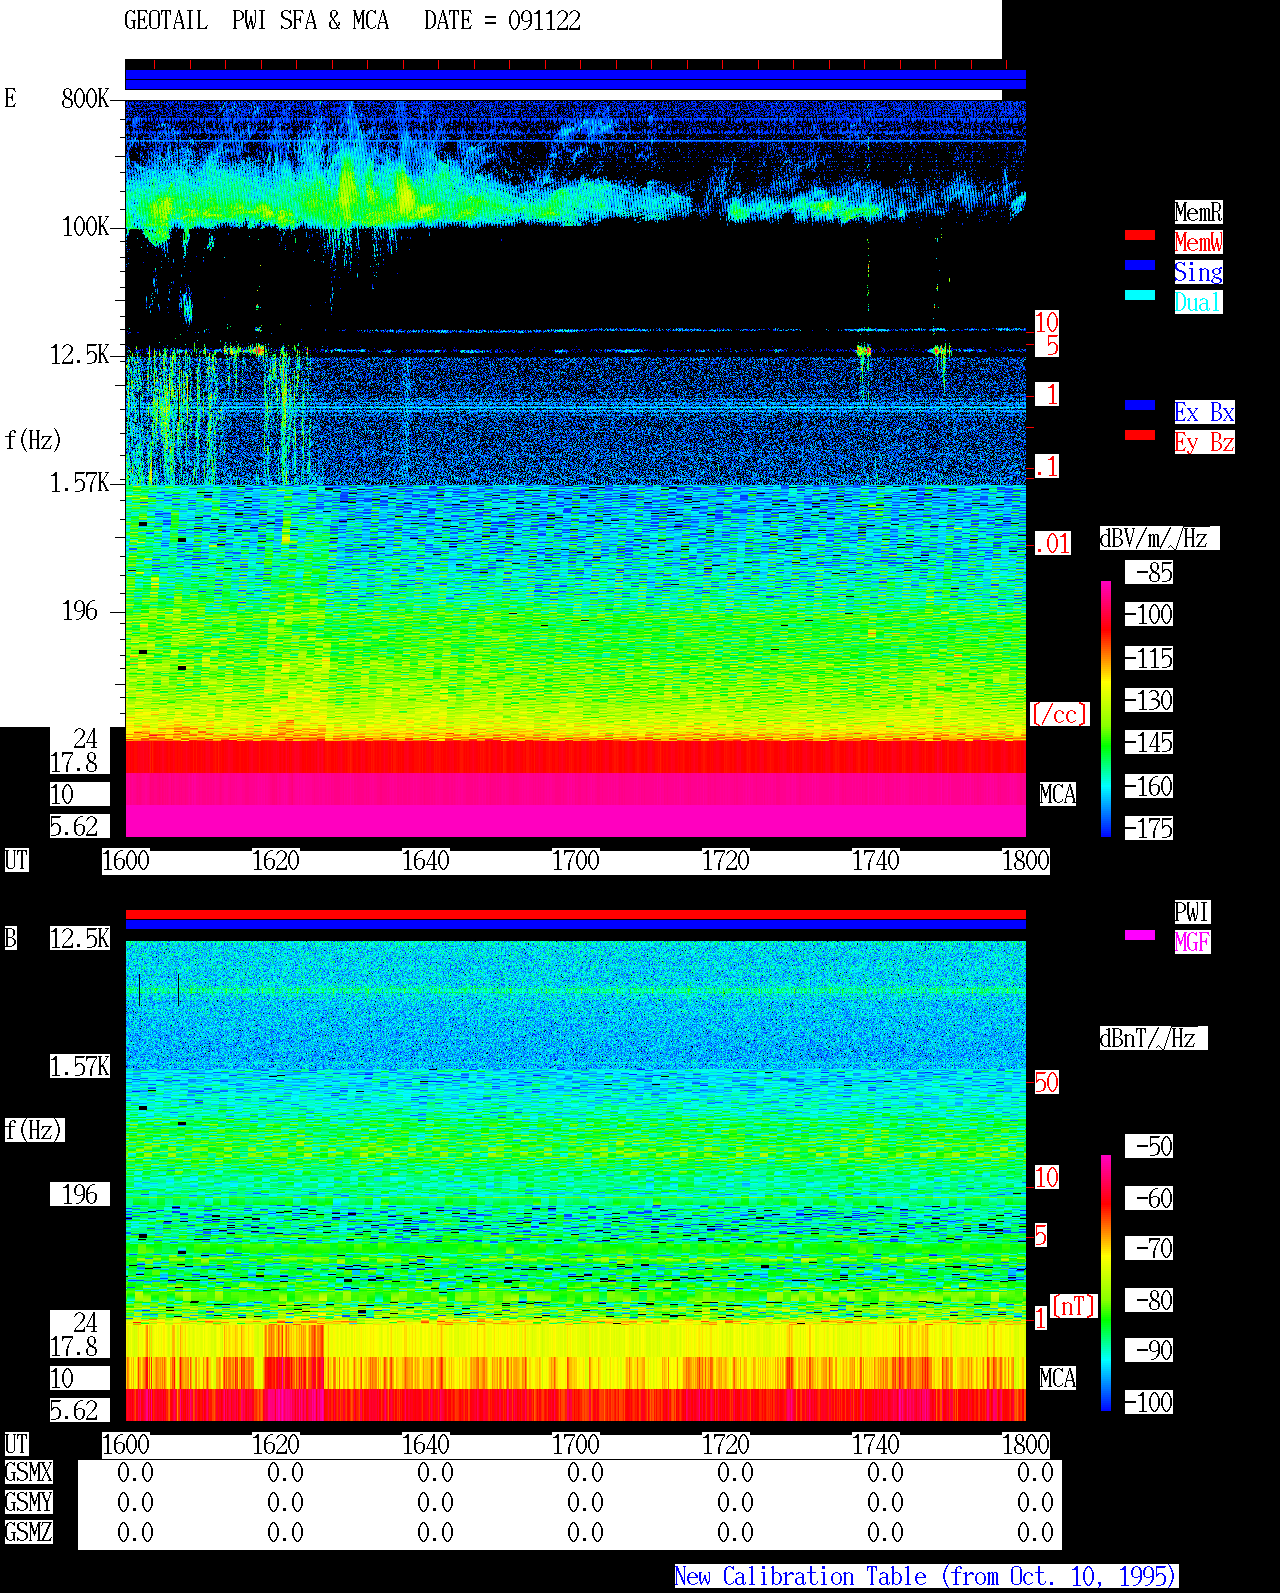Screen dimensions: 1280x1593
Task: Click the GEOTAIL PWI SFA & MCA title
Action: click(256, 21)
